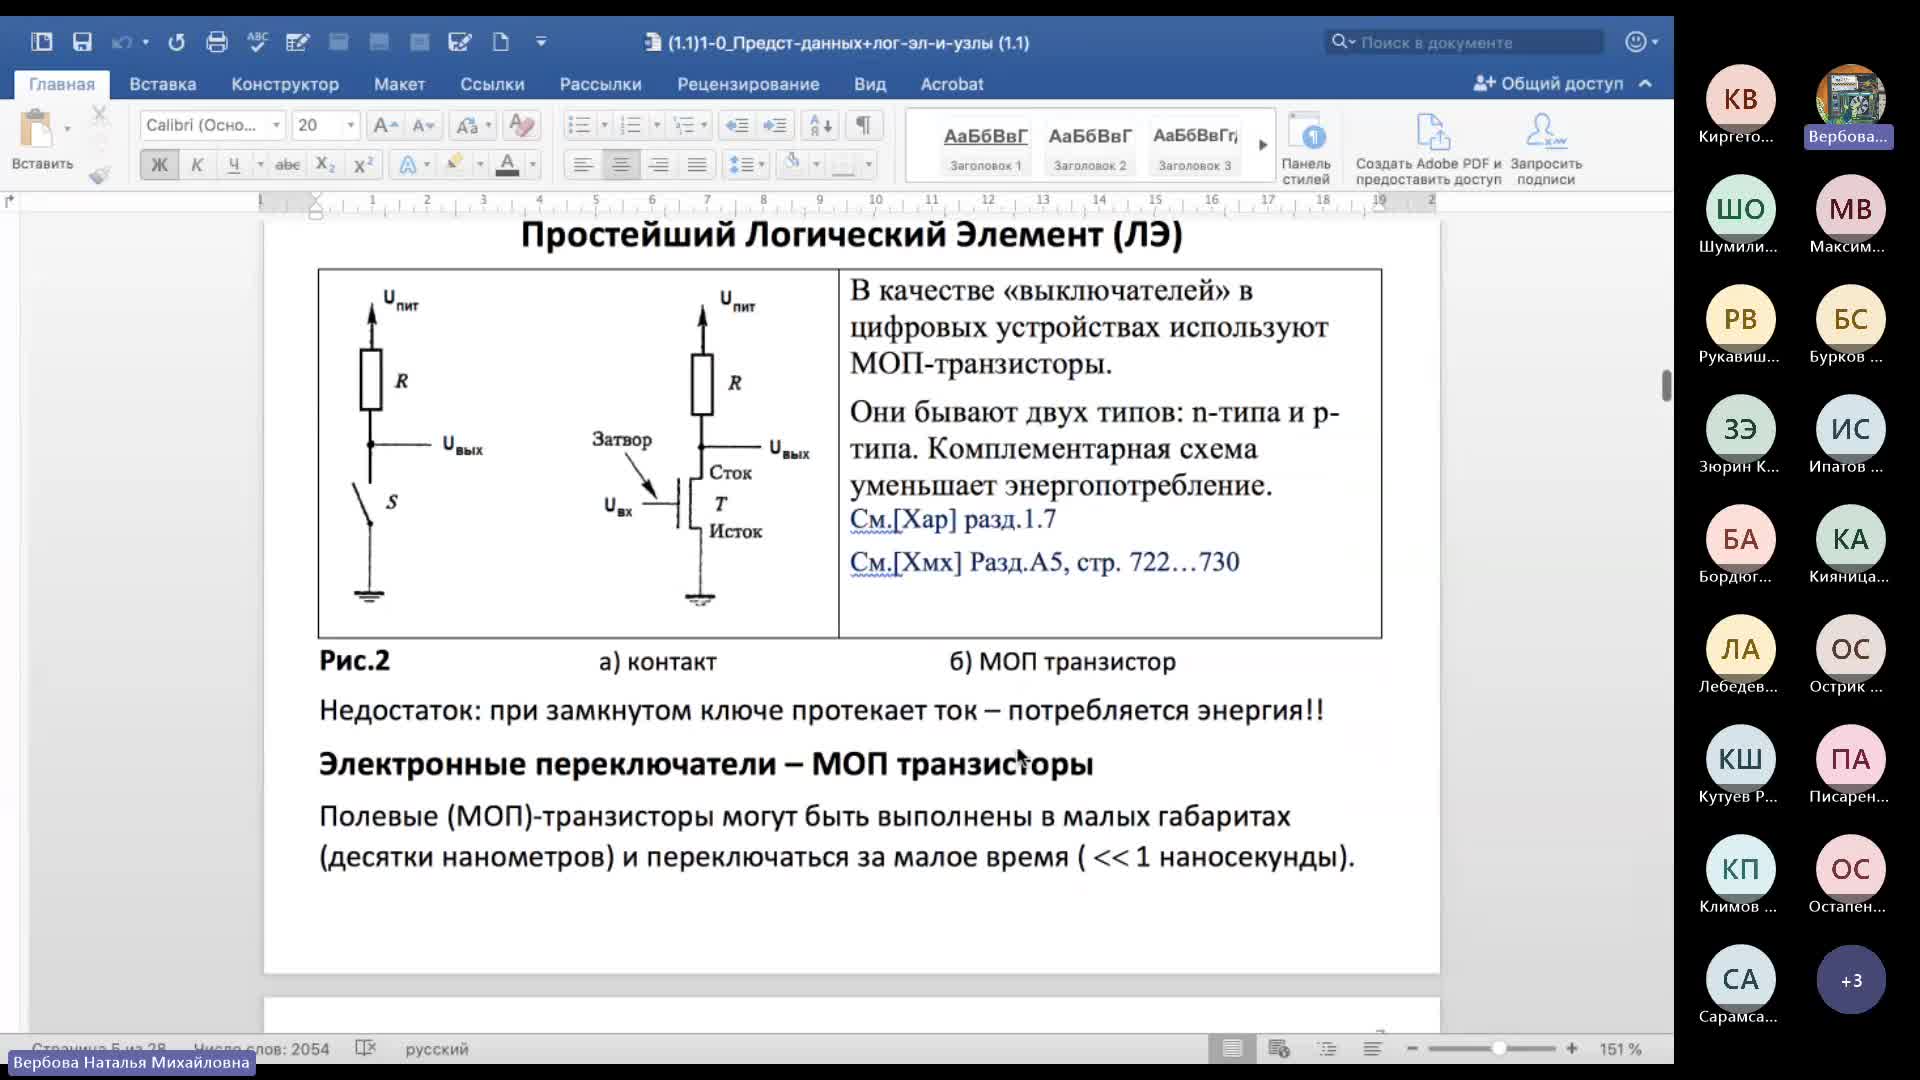Click the sort A-Z icon
Screen dimensions: 1920x1080
pyautogui.click(x=821, y=125)
